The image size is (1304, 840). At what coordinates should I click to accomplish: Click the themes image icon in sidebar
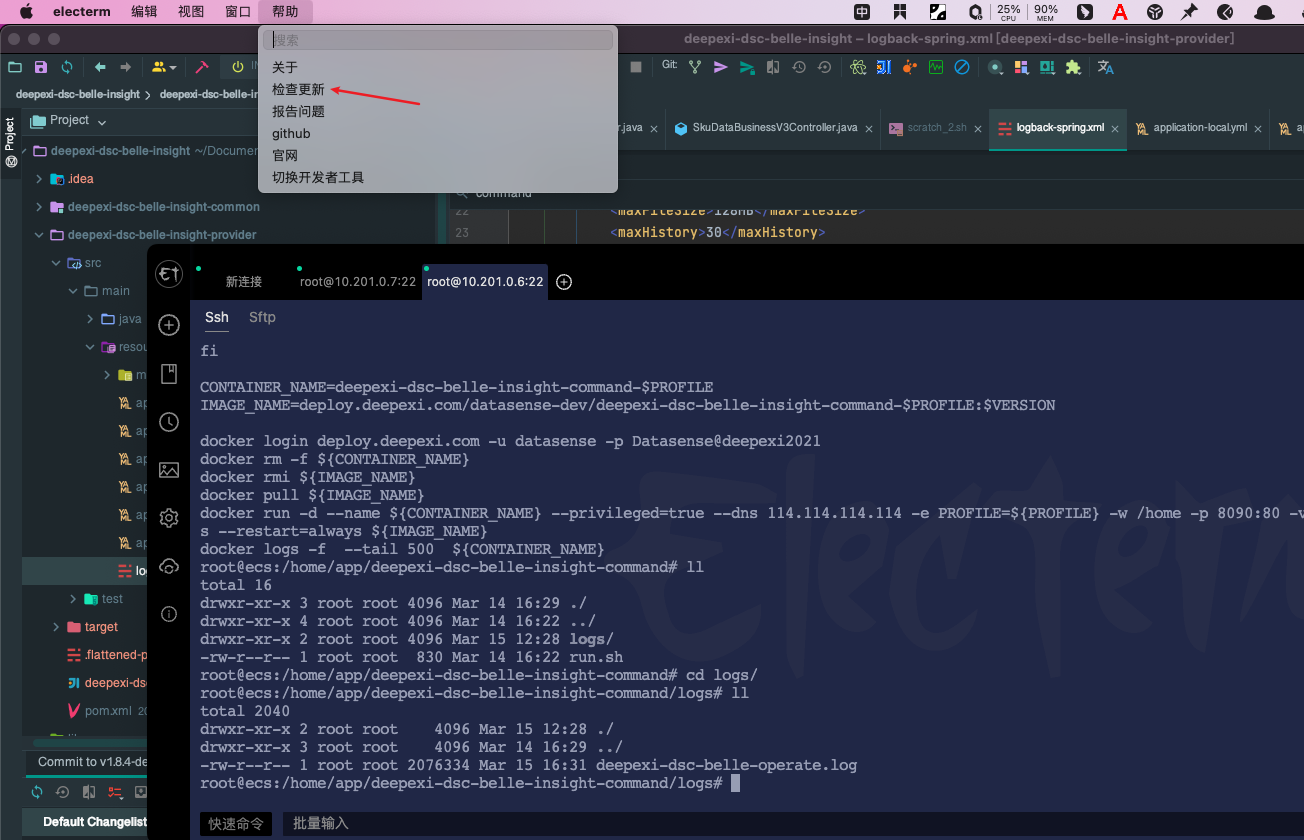pyautogui.click(x=168, y=469)
